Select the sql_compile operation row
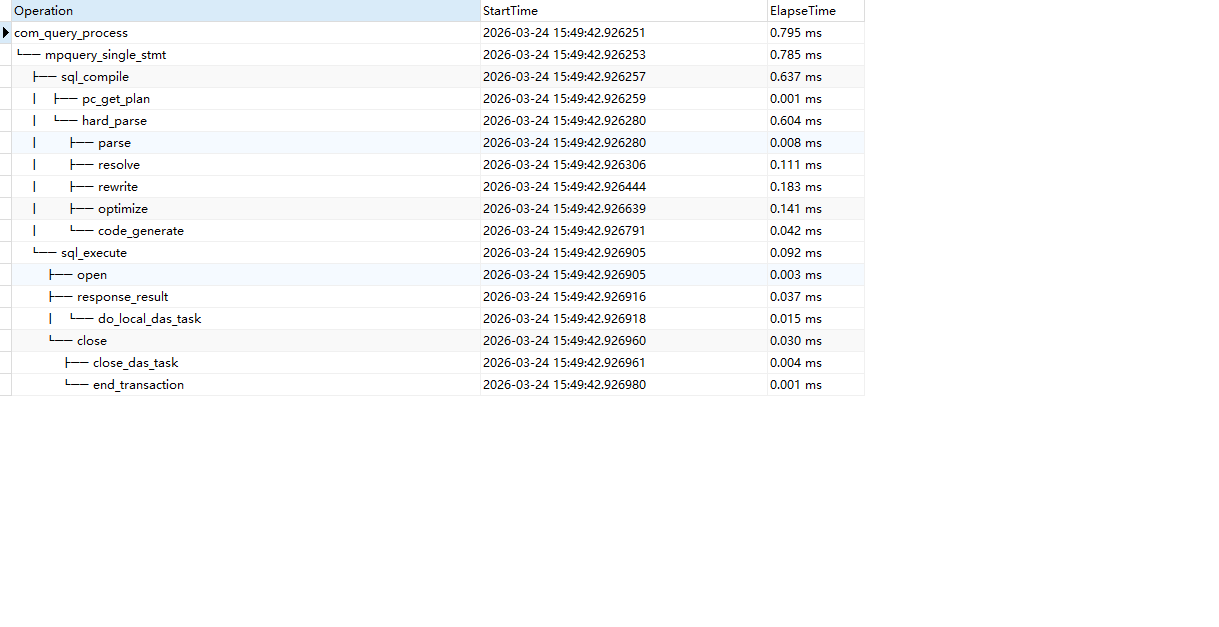 tap(95, 77)
